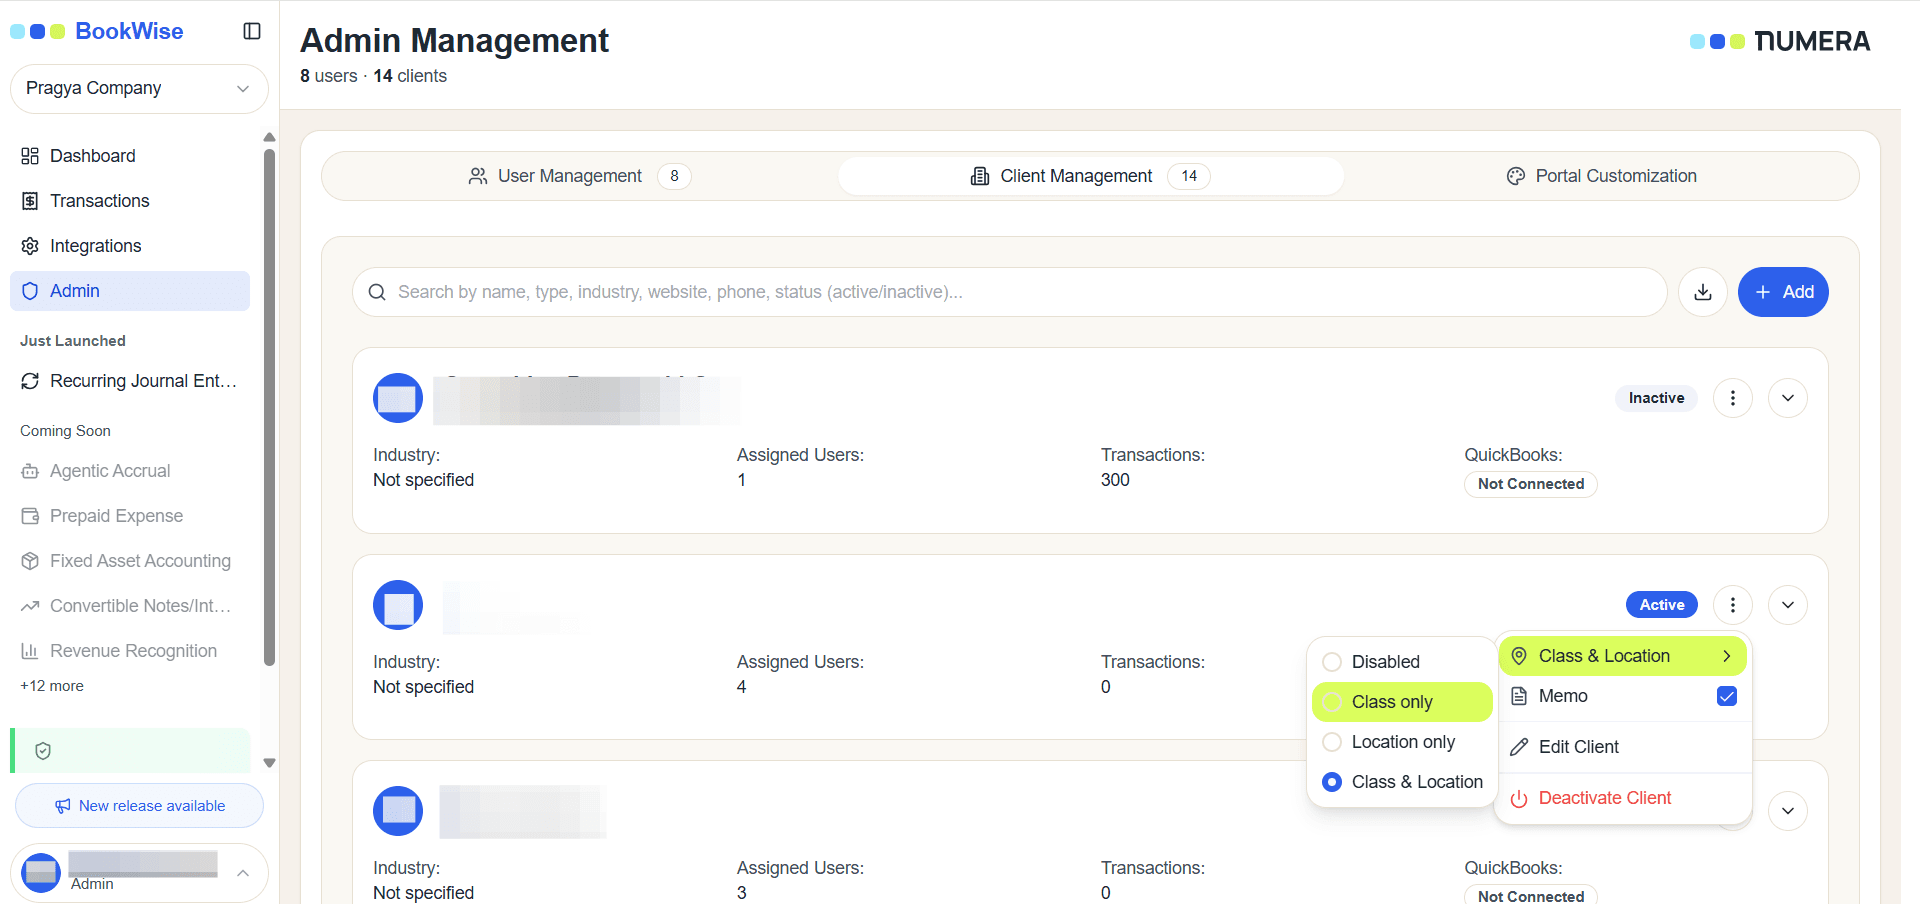Expand the Active client card
Image resolution: width=1920 pixels, height=904 pixels.
coord(1788,605)
